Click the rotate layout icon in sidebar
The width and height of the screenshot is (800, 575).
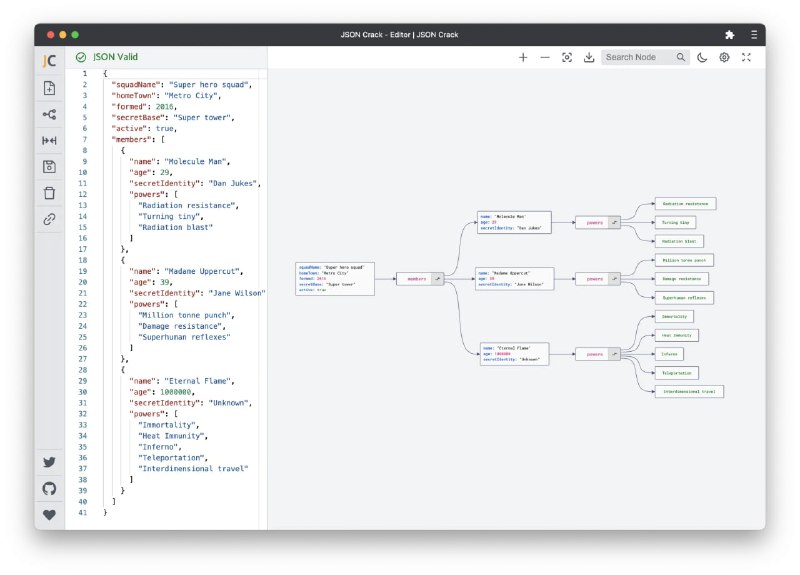(x=49, y=114)
